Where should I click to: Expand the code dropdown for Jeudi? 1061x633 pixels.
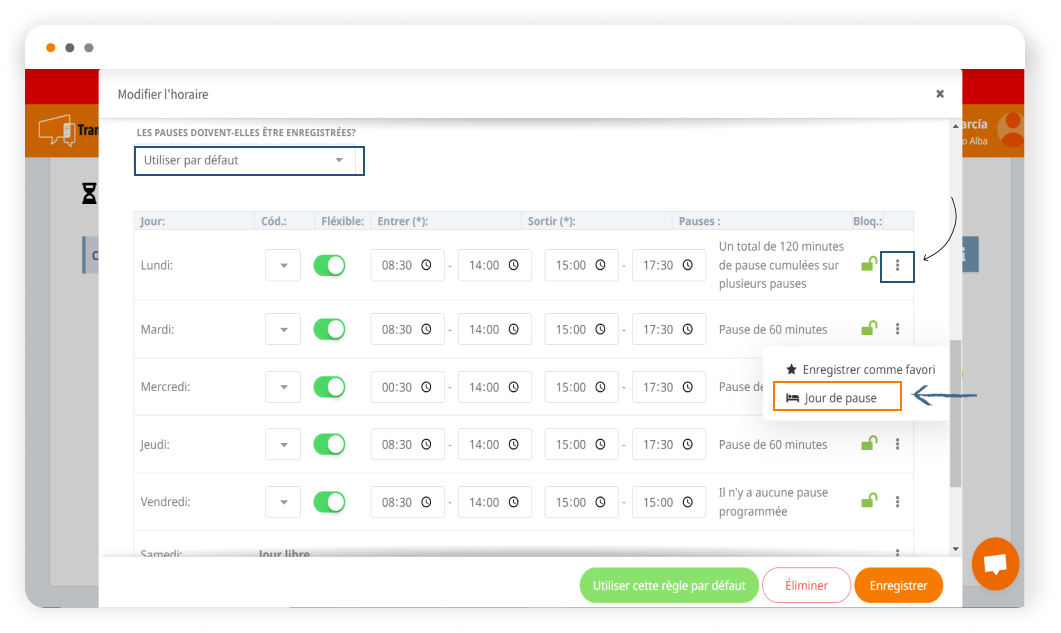coord(283,444)
